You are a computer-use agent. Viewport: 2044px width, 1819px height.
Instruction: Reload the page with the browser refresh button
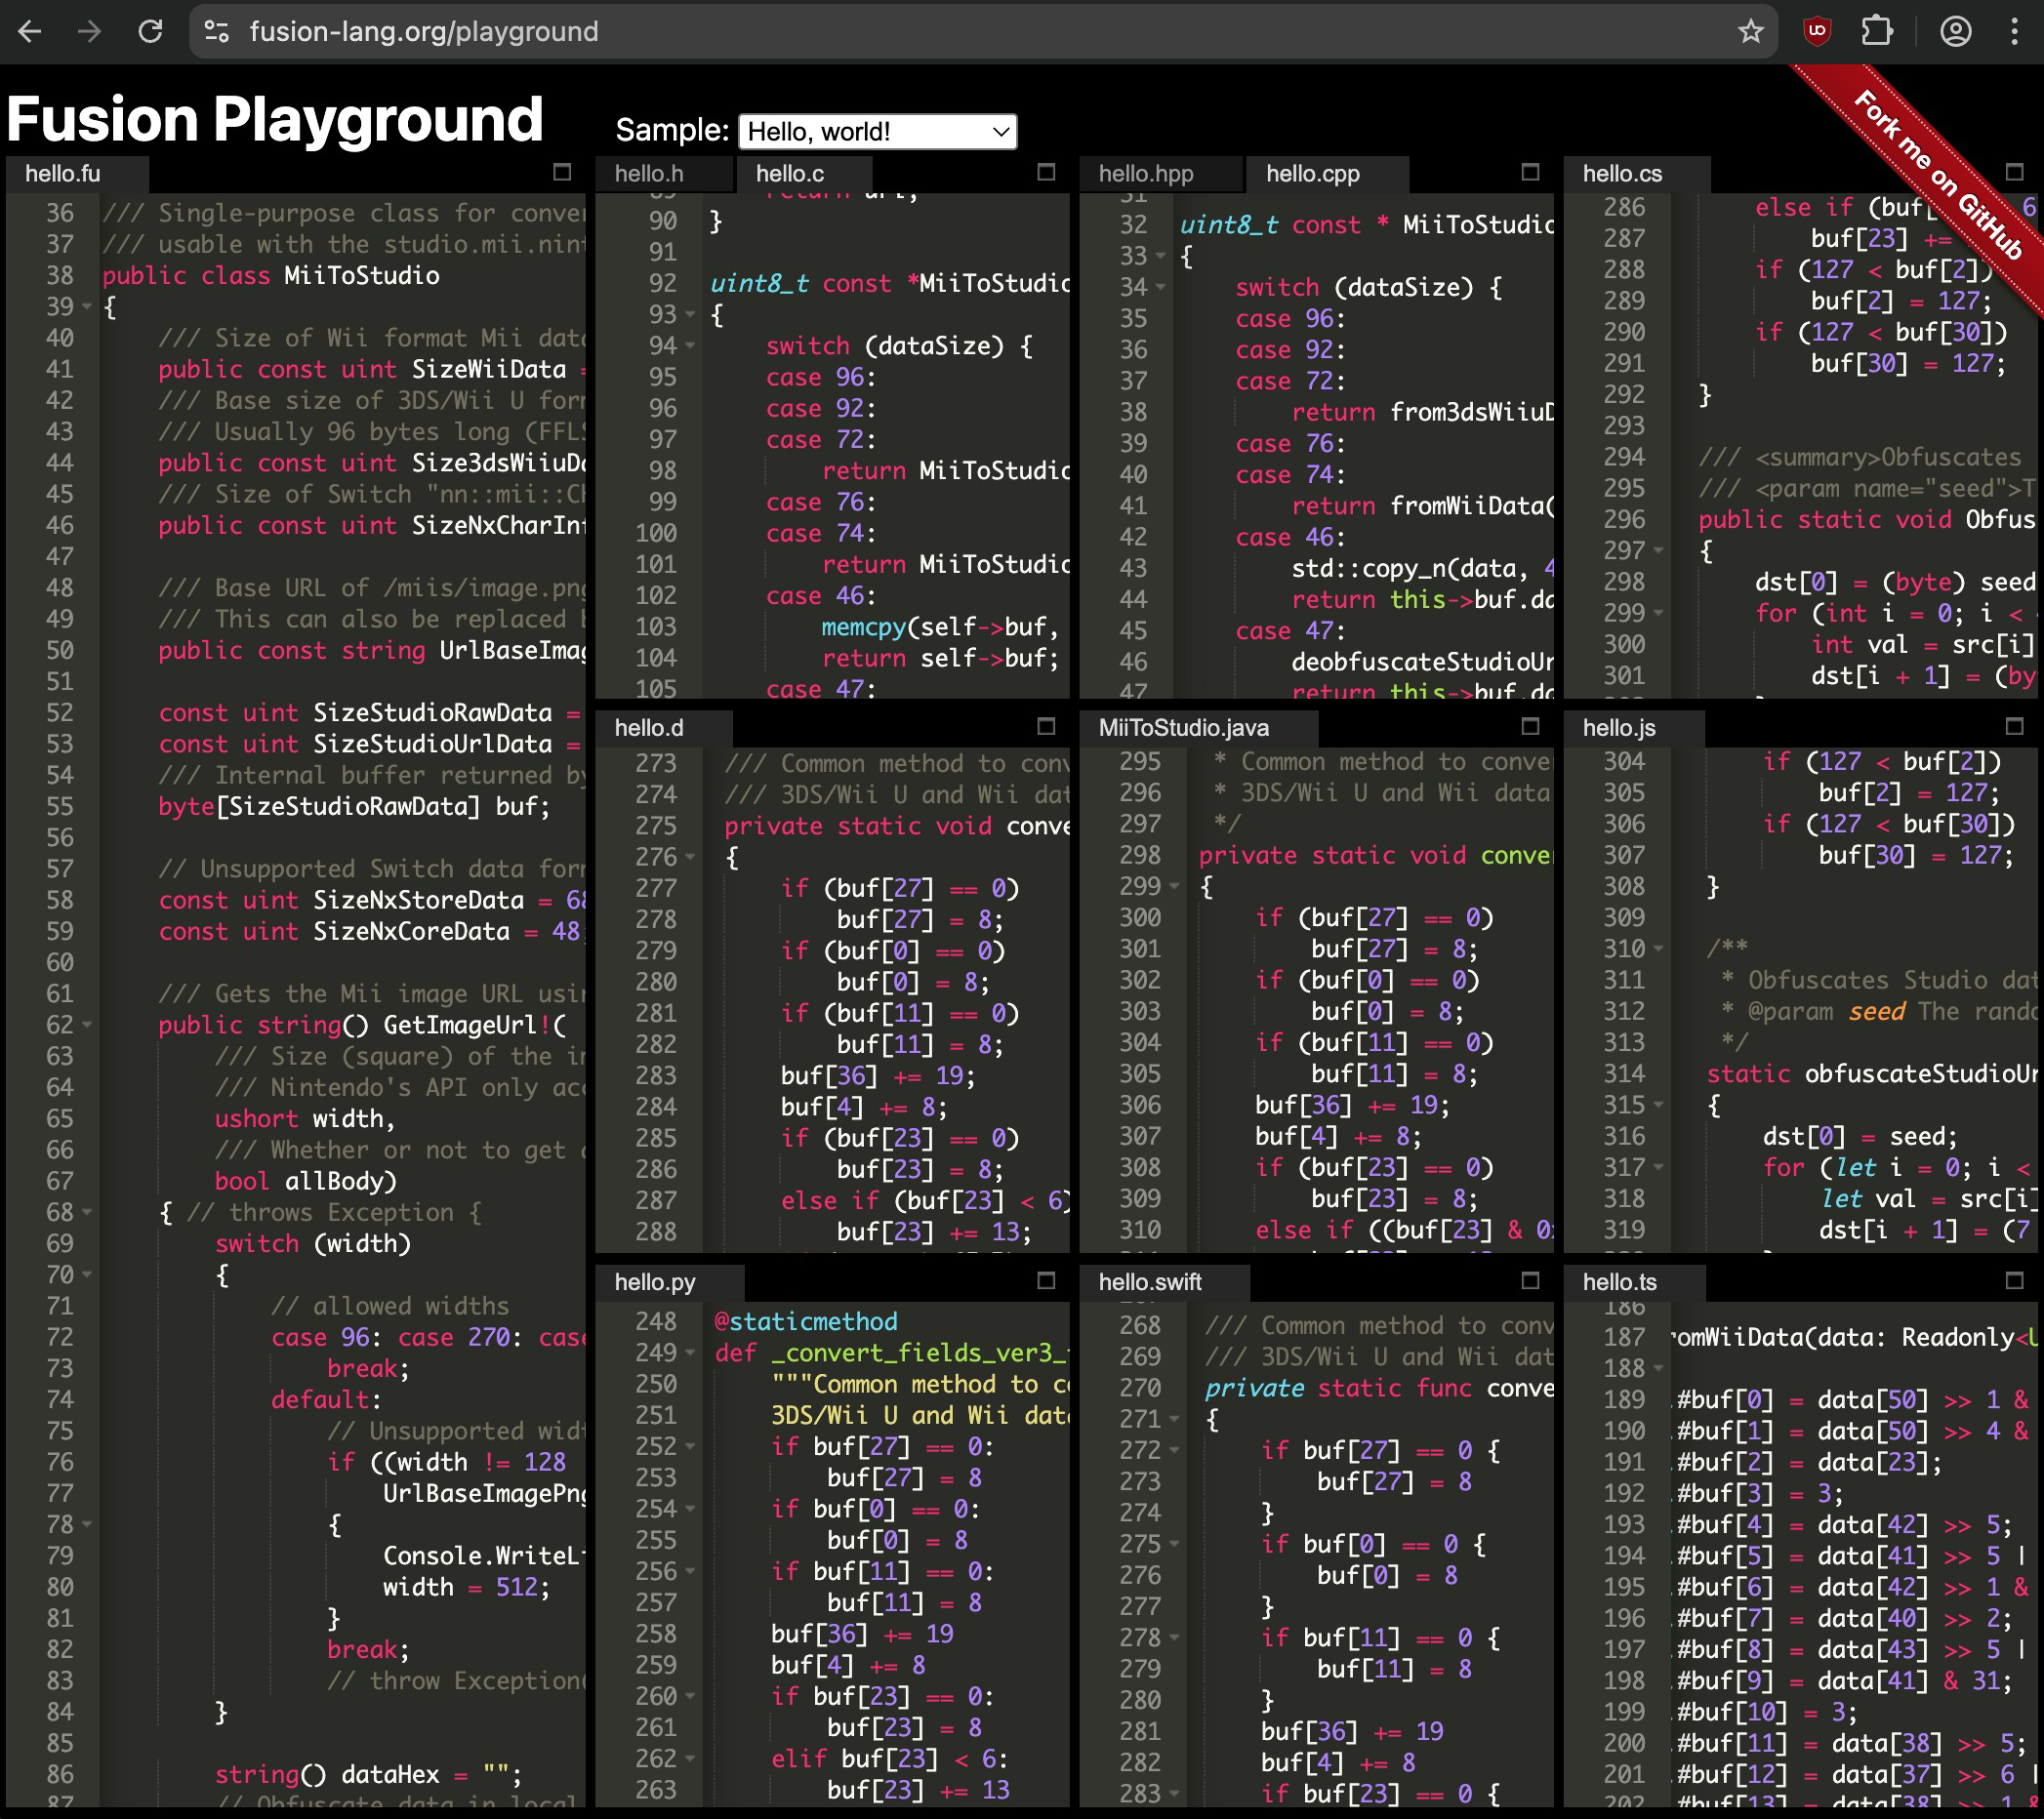click(150, 31)
